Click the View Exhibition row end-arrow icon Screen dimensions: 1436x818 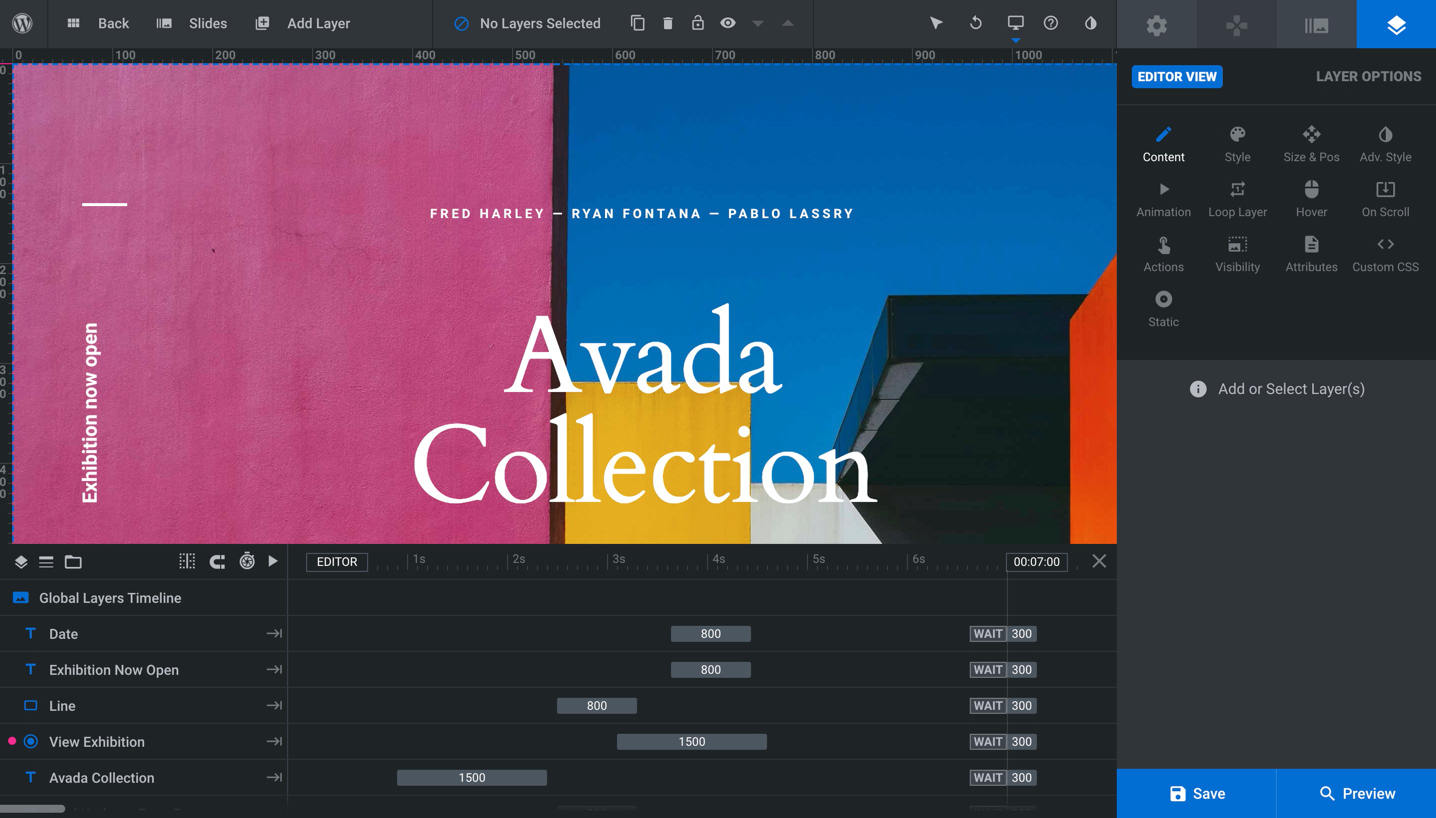(x=274, y=742)
